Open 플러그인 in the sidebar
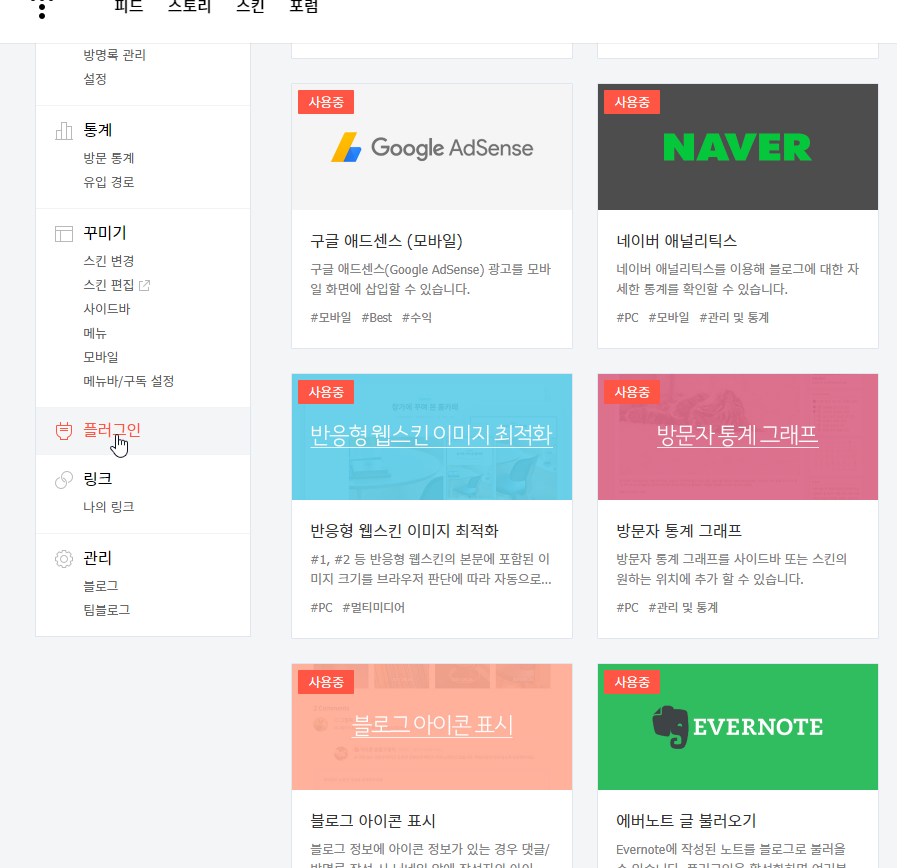The width and height of the screenshot is (897, 868). coord(112,430)
